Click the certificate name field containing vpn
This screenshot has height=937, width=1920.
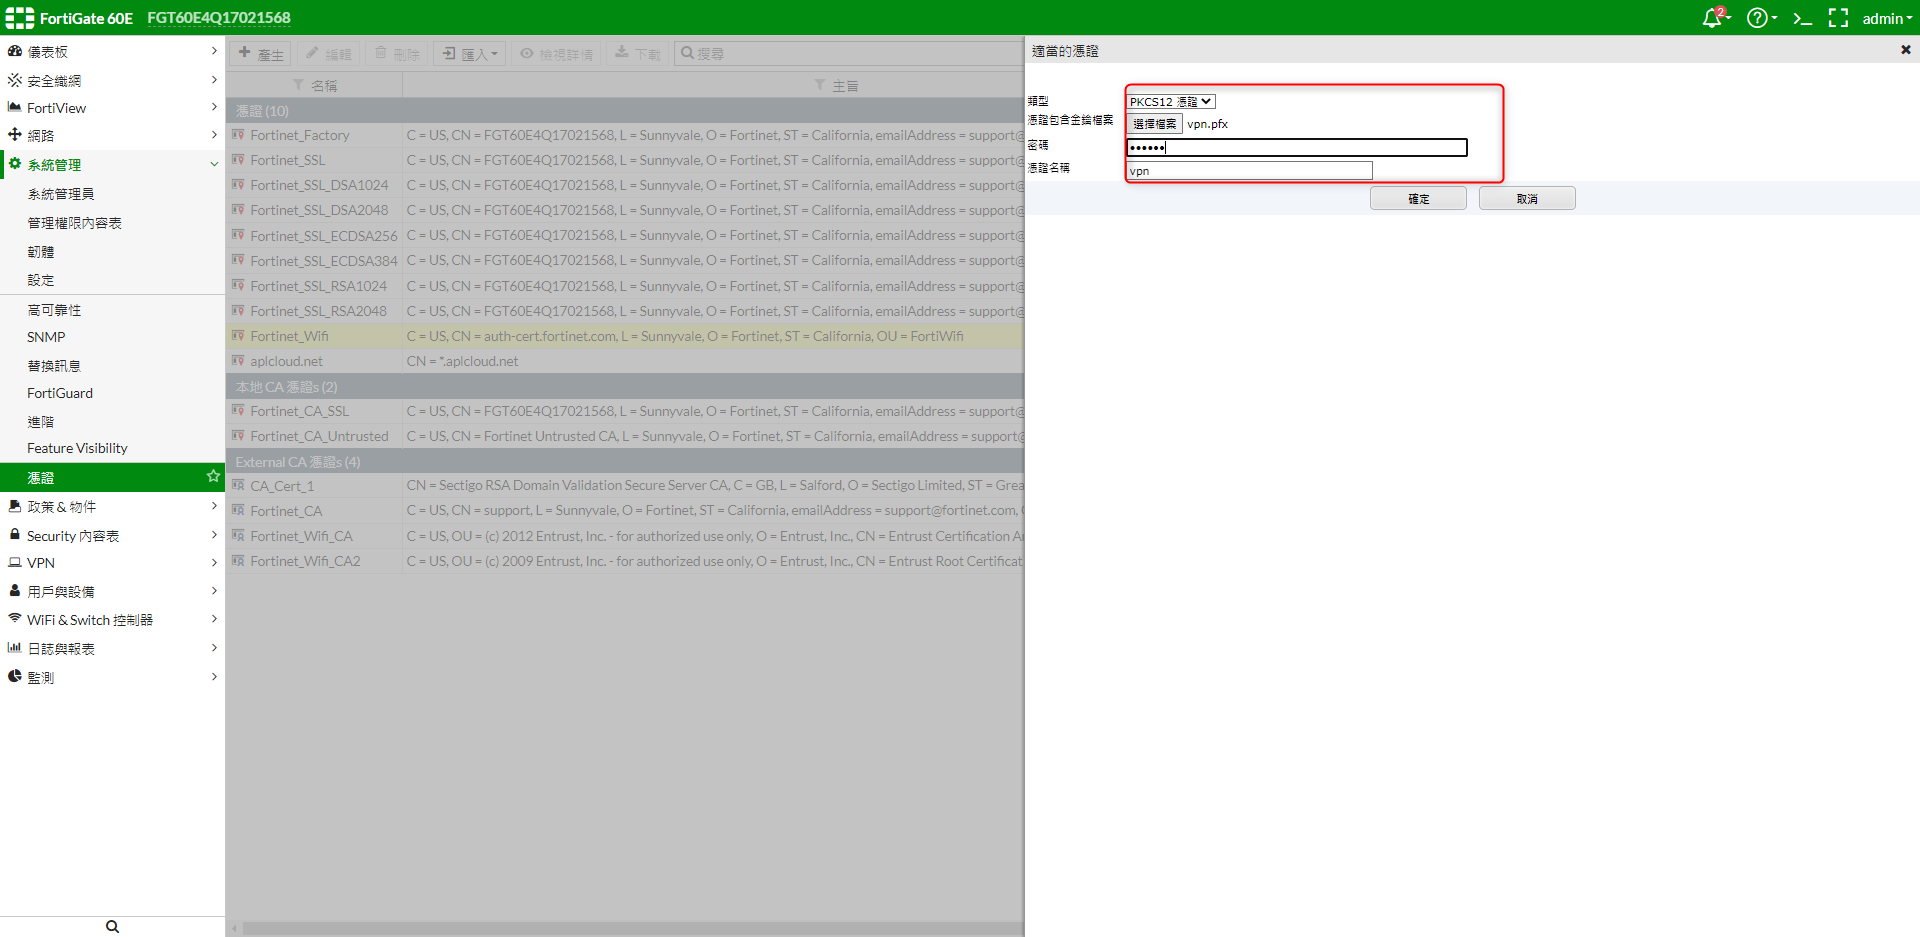coord(1249,171)
